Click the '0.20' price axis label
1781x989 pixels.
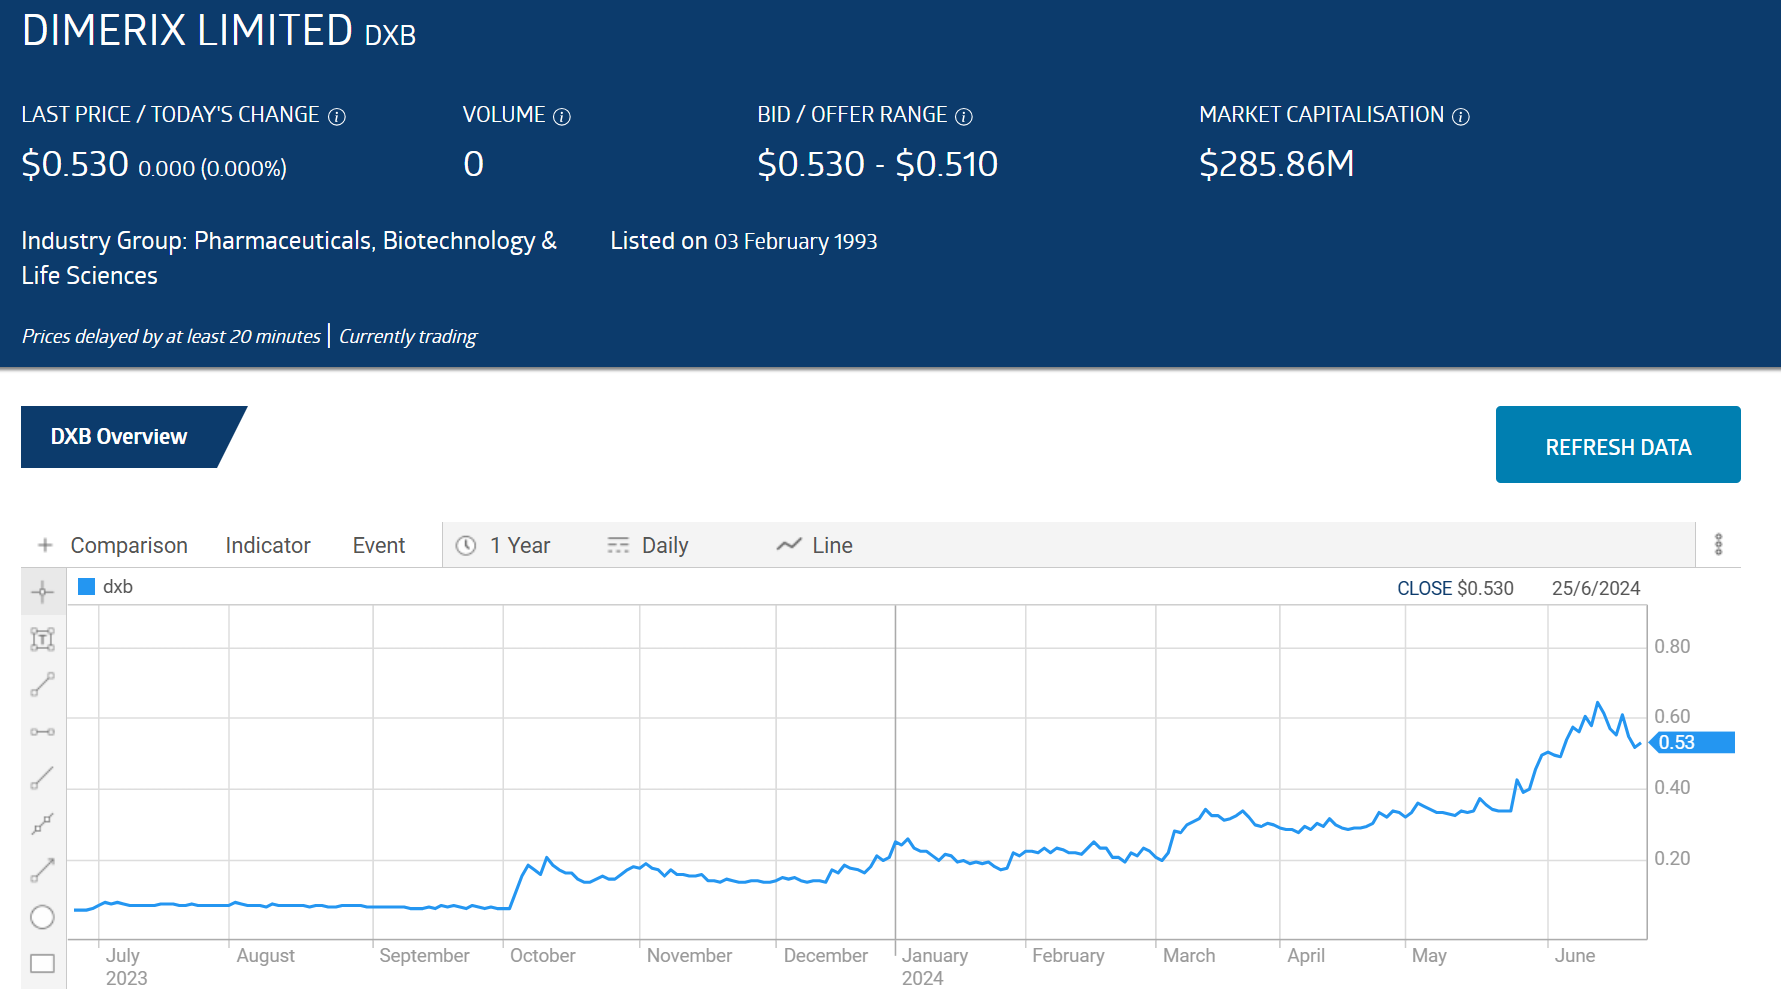click(x=1672, y=858)
